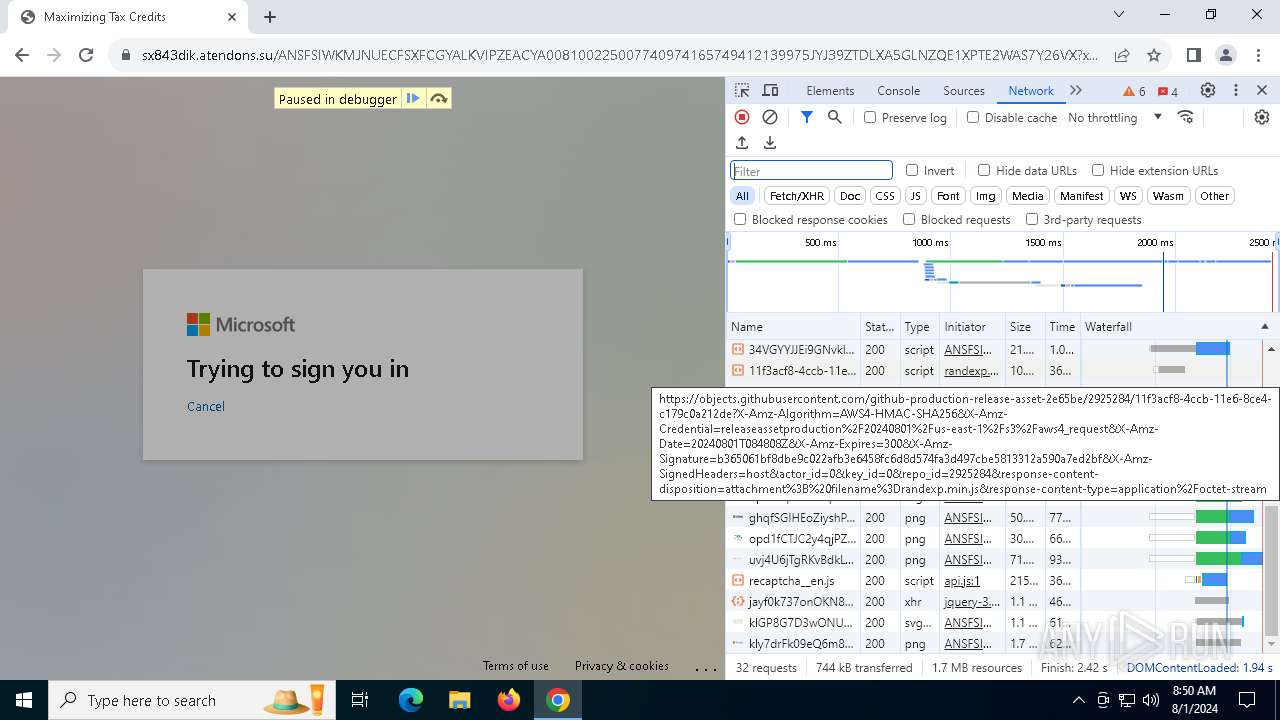Click the network overview timeline
The image size is (1280, 720).
(1002, 272)
